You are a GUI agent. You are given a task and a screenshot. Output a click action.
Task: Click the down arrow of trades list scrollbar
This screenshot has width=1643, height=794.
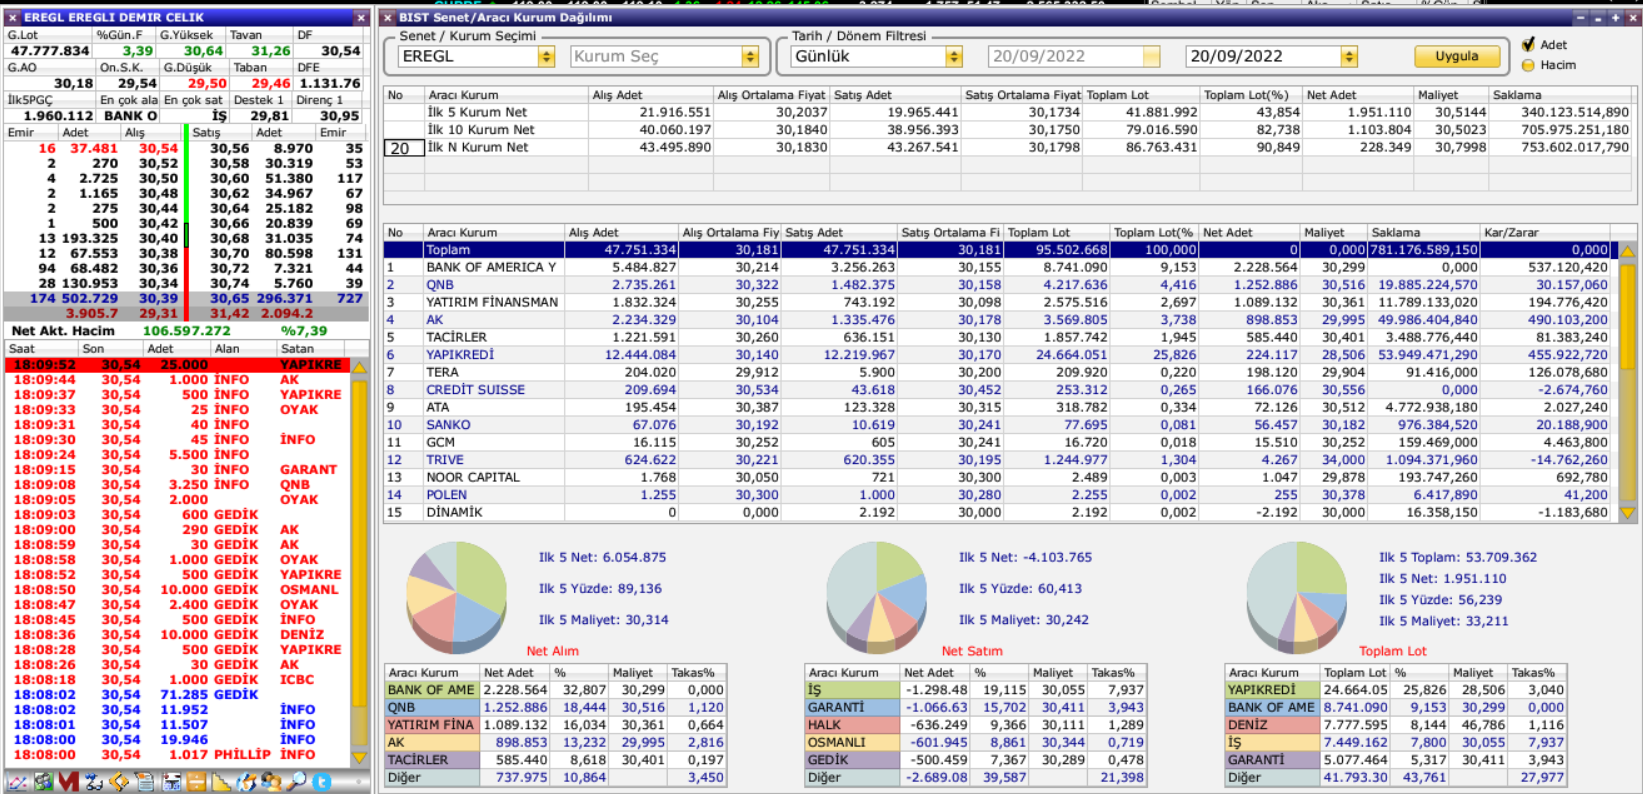pos(360,758)
